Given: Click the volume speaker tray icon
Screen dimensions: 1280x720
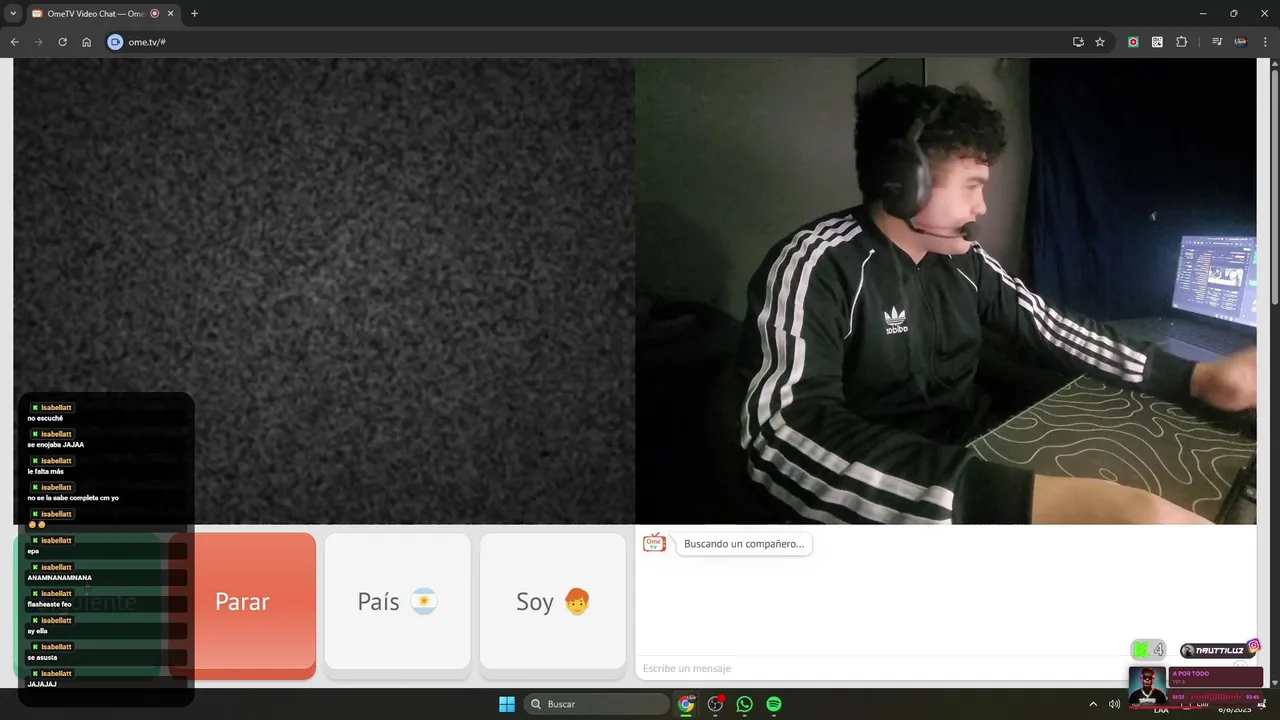Looking at the screenshot, I should (1114, 704).
